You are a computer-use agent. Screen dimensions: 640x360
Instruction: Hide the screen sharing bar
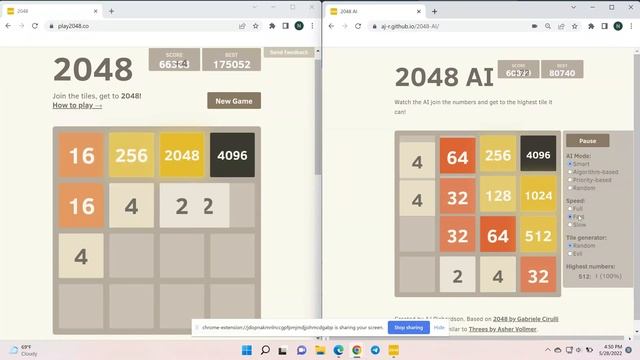[x=439, y=327]
